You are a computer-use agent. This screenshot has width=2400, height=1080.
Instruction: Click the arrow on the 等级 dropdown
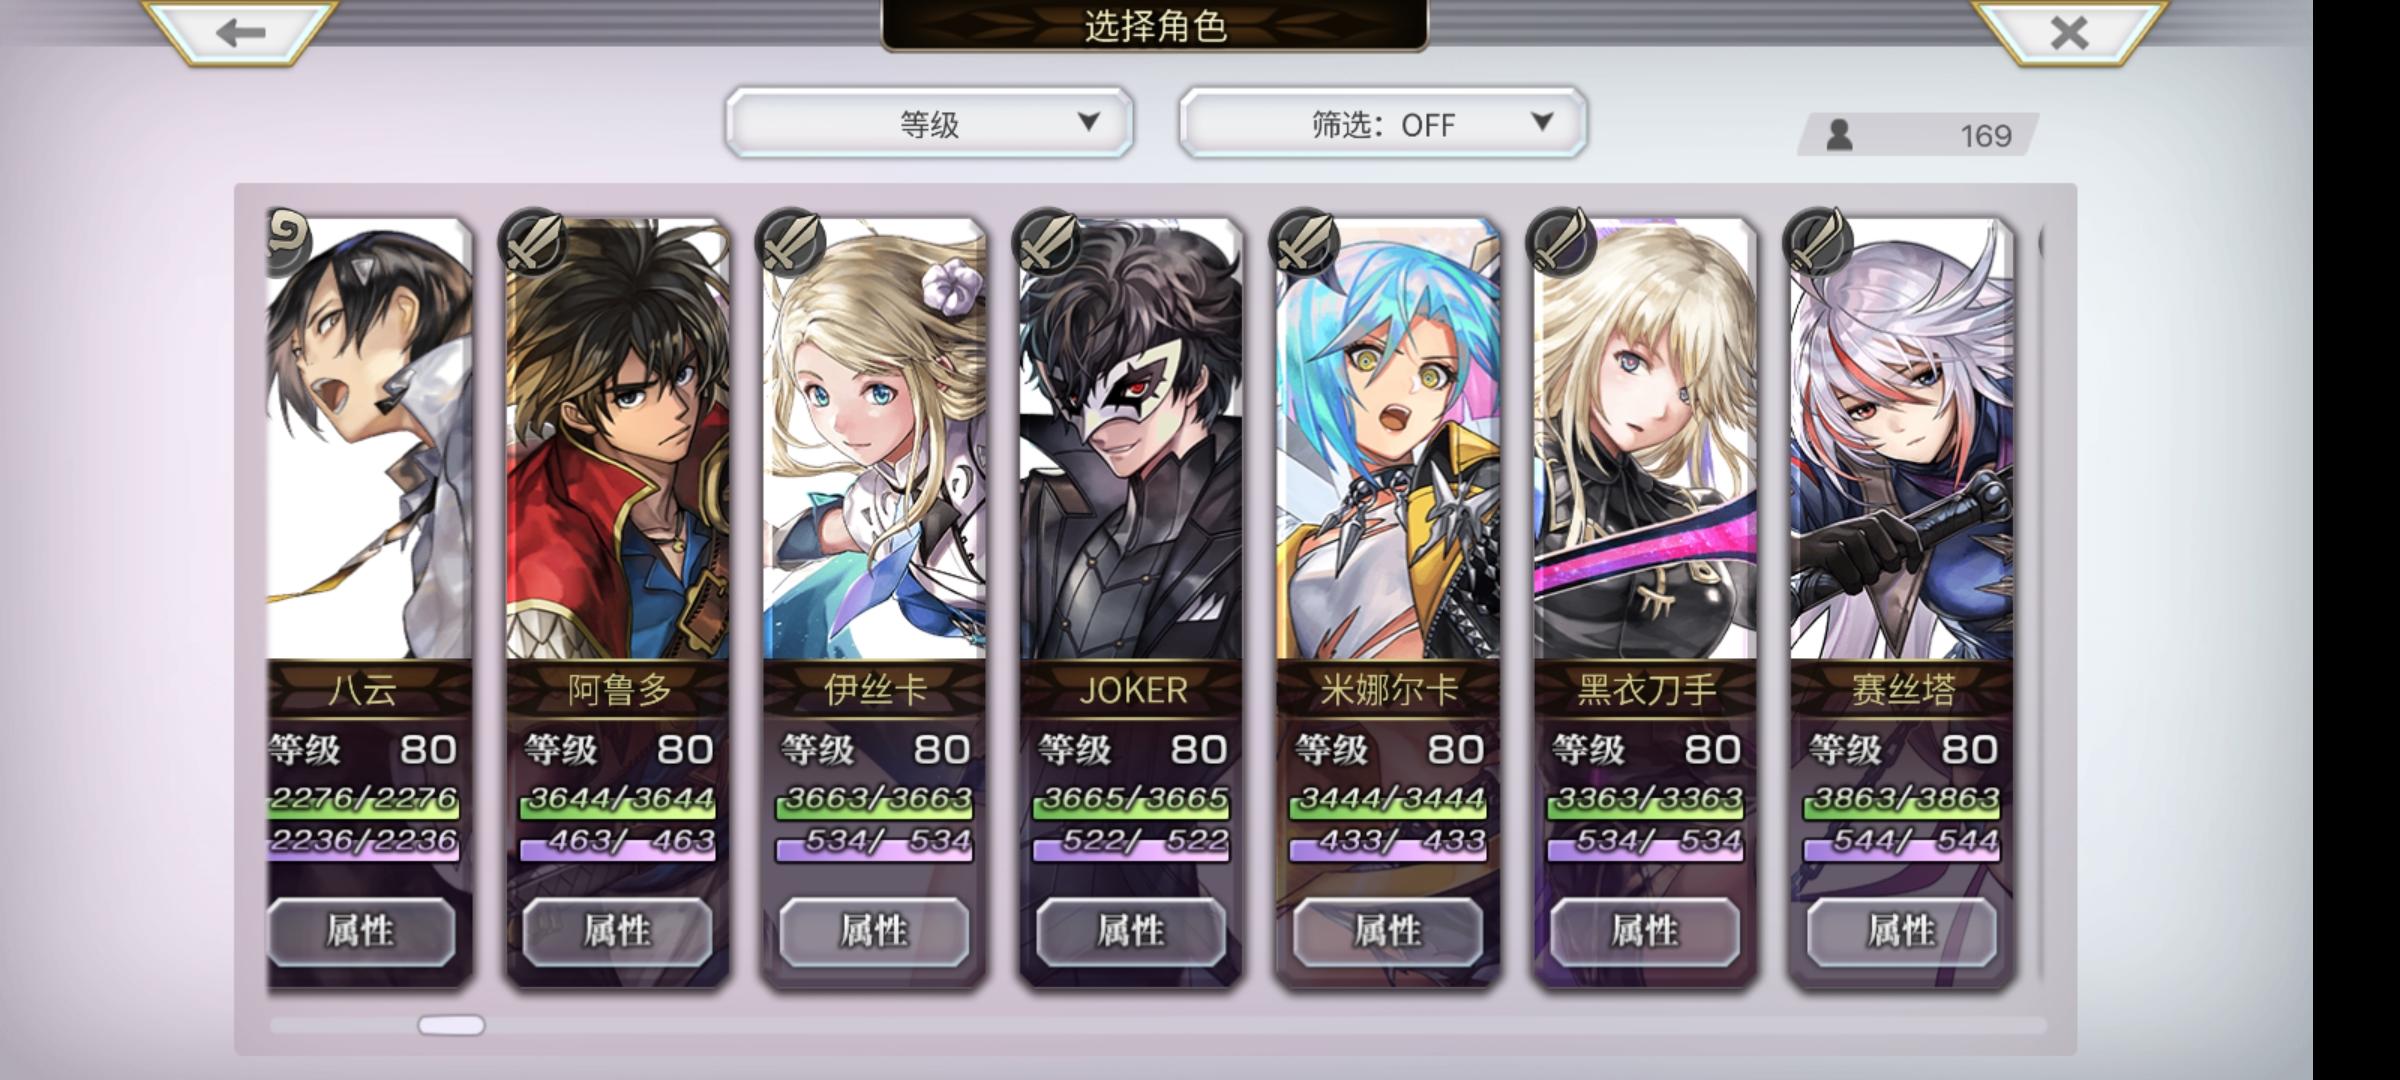tap(1088, 122)
